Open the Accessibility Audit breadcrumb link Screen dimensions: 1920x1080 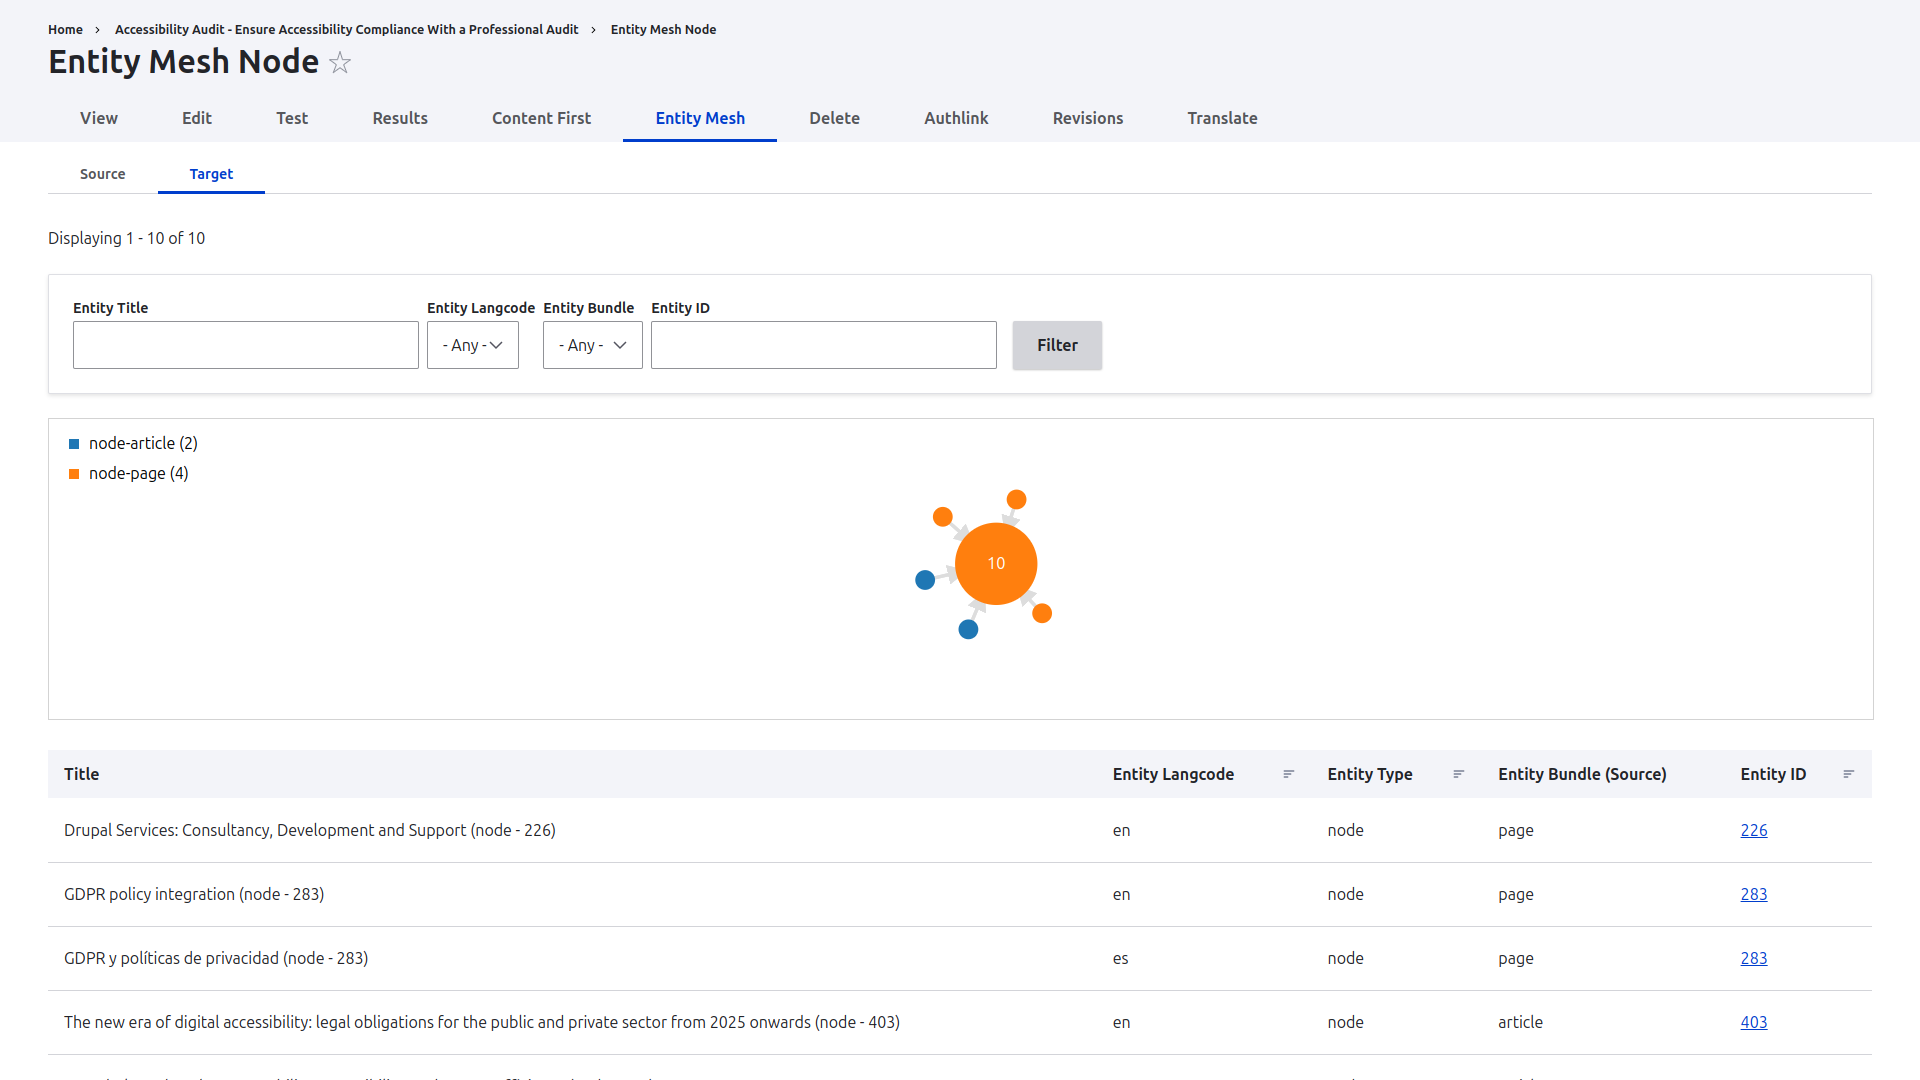point(346,30)
